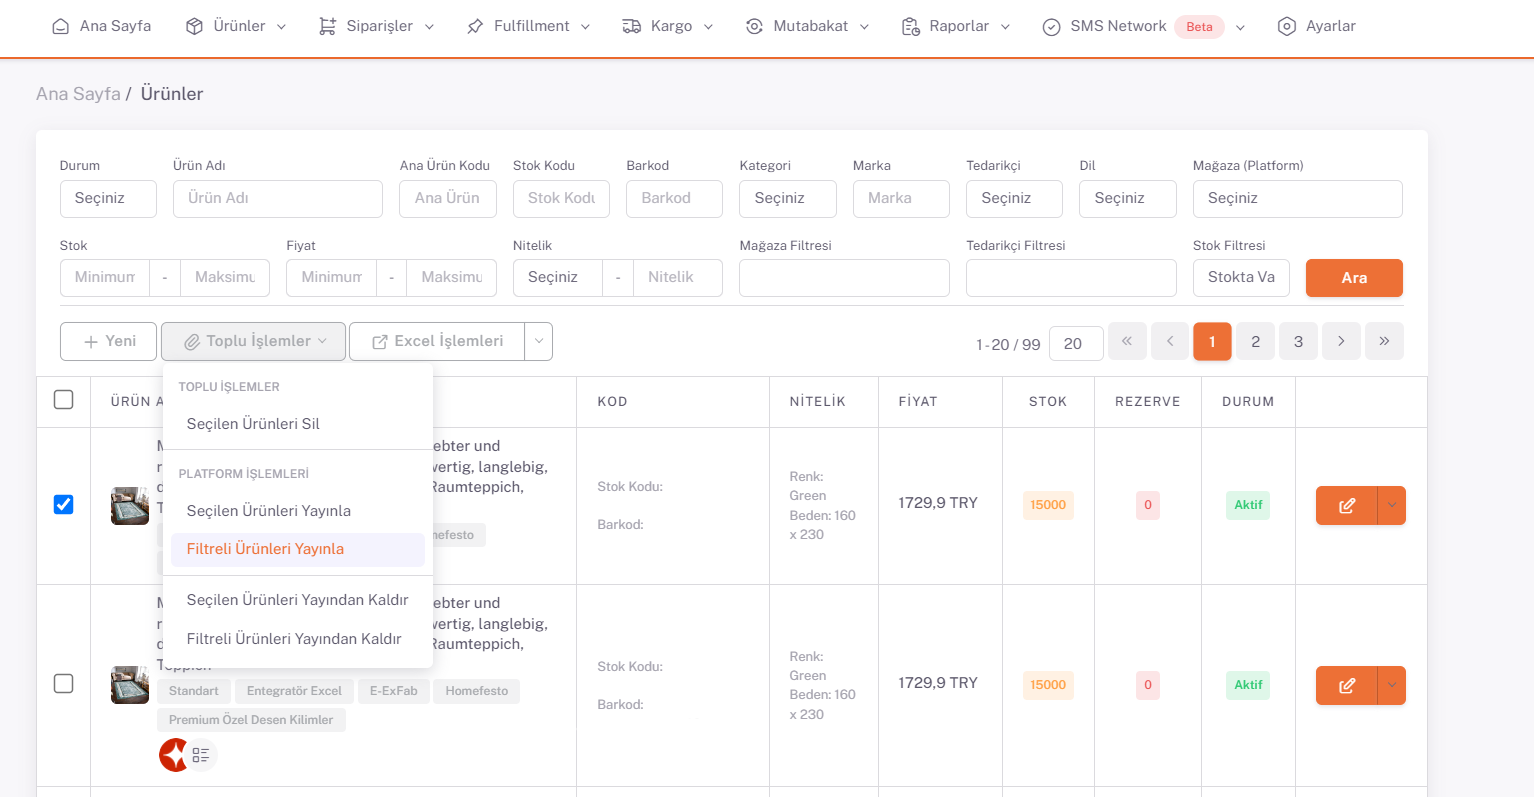The width and height of the screenshot is (1534, 797).
Task: Click the SMS Network check icon
Action: (x=1052, y=27)
